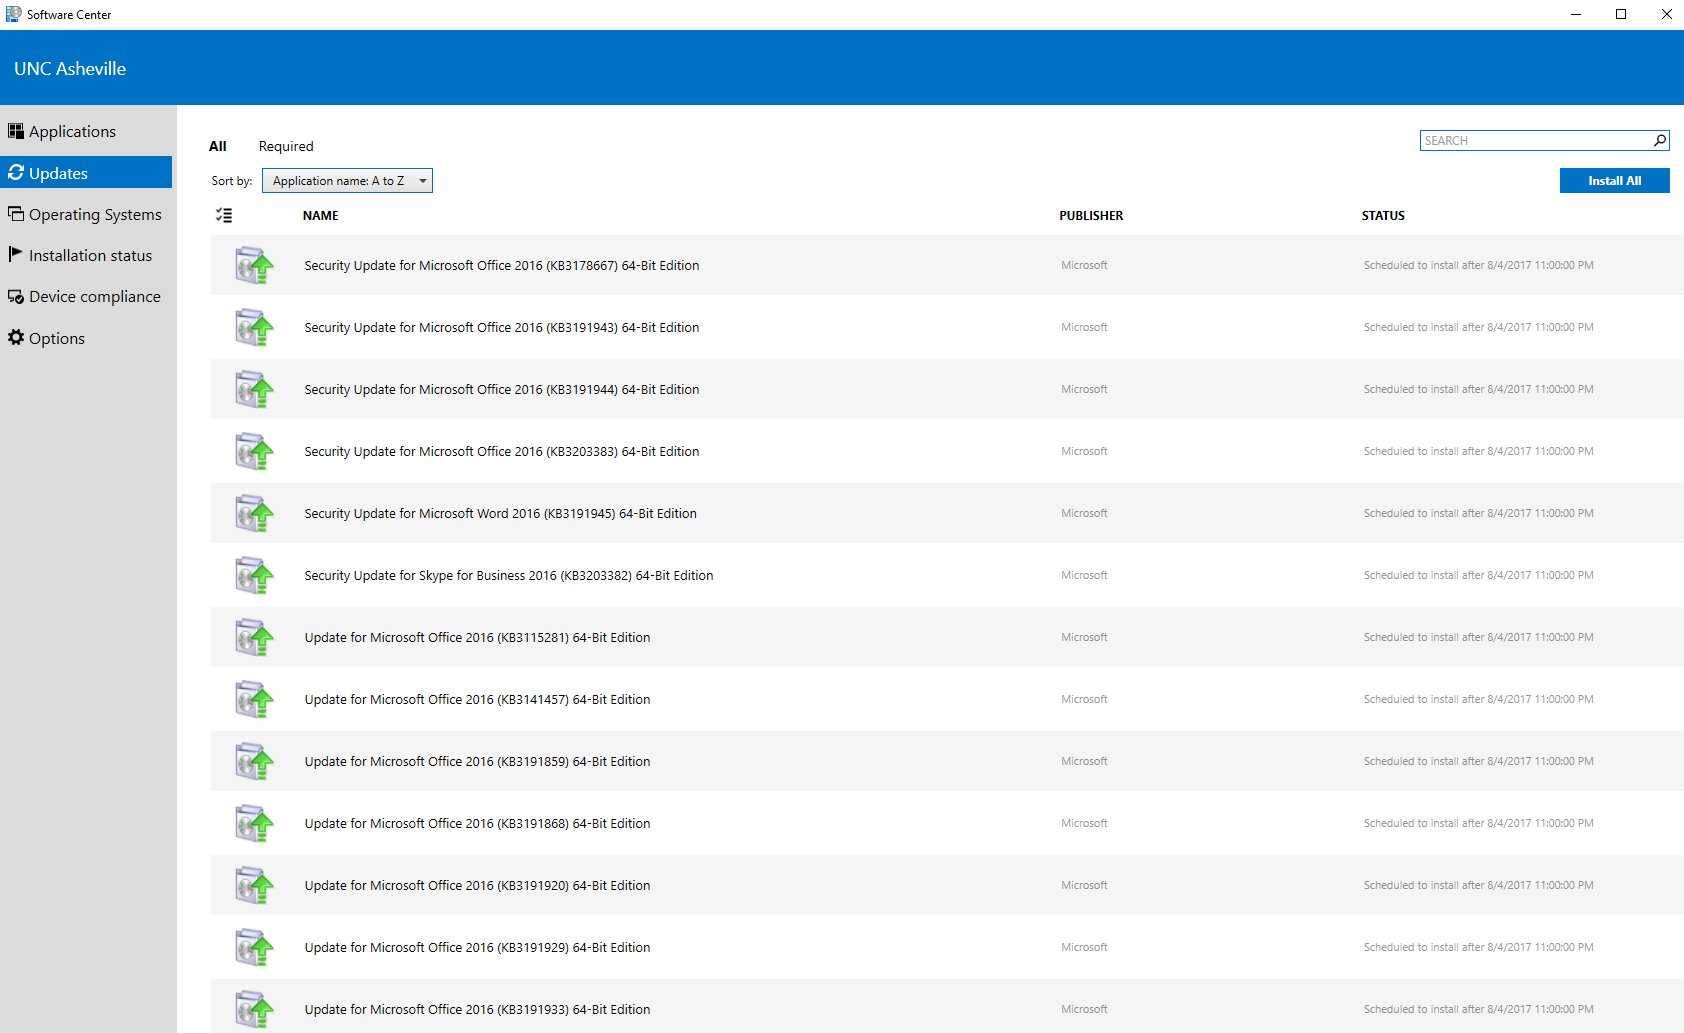The height and width of the screenshot is (1033, 1684).
Task: Select the Software Center title bar icon
Action: point(13,14)
